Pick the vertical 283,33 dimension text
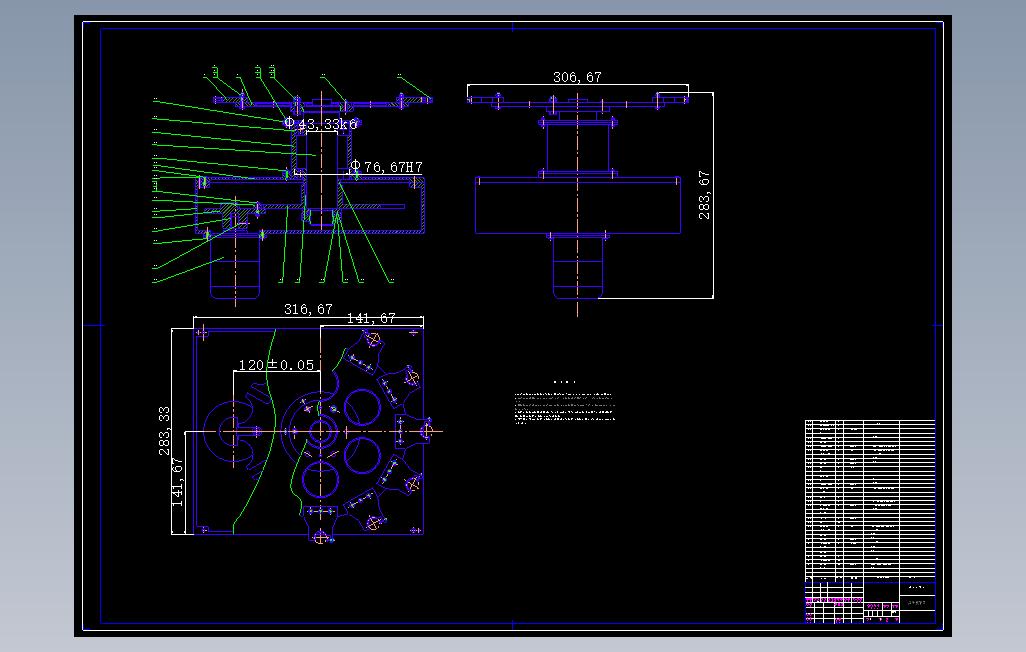 pyautogui.click(x=164, y=431)
